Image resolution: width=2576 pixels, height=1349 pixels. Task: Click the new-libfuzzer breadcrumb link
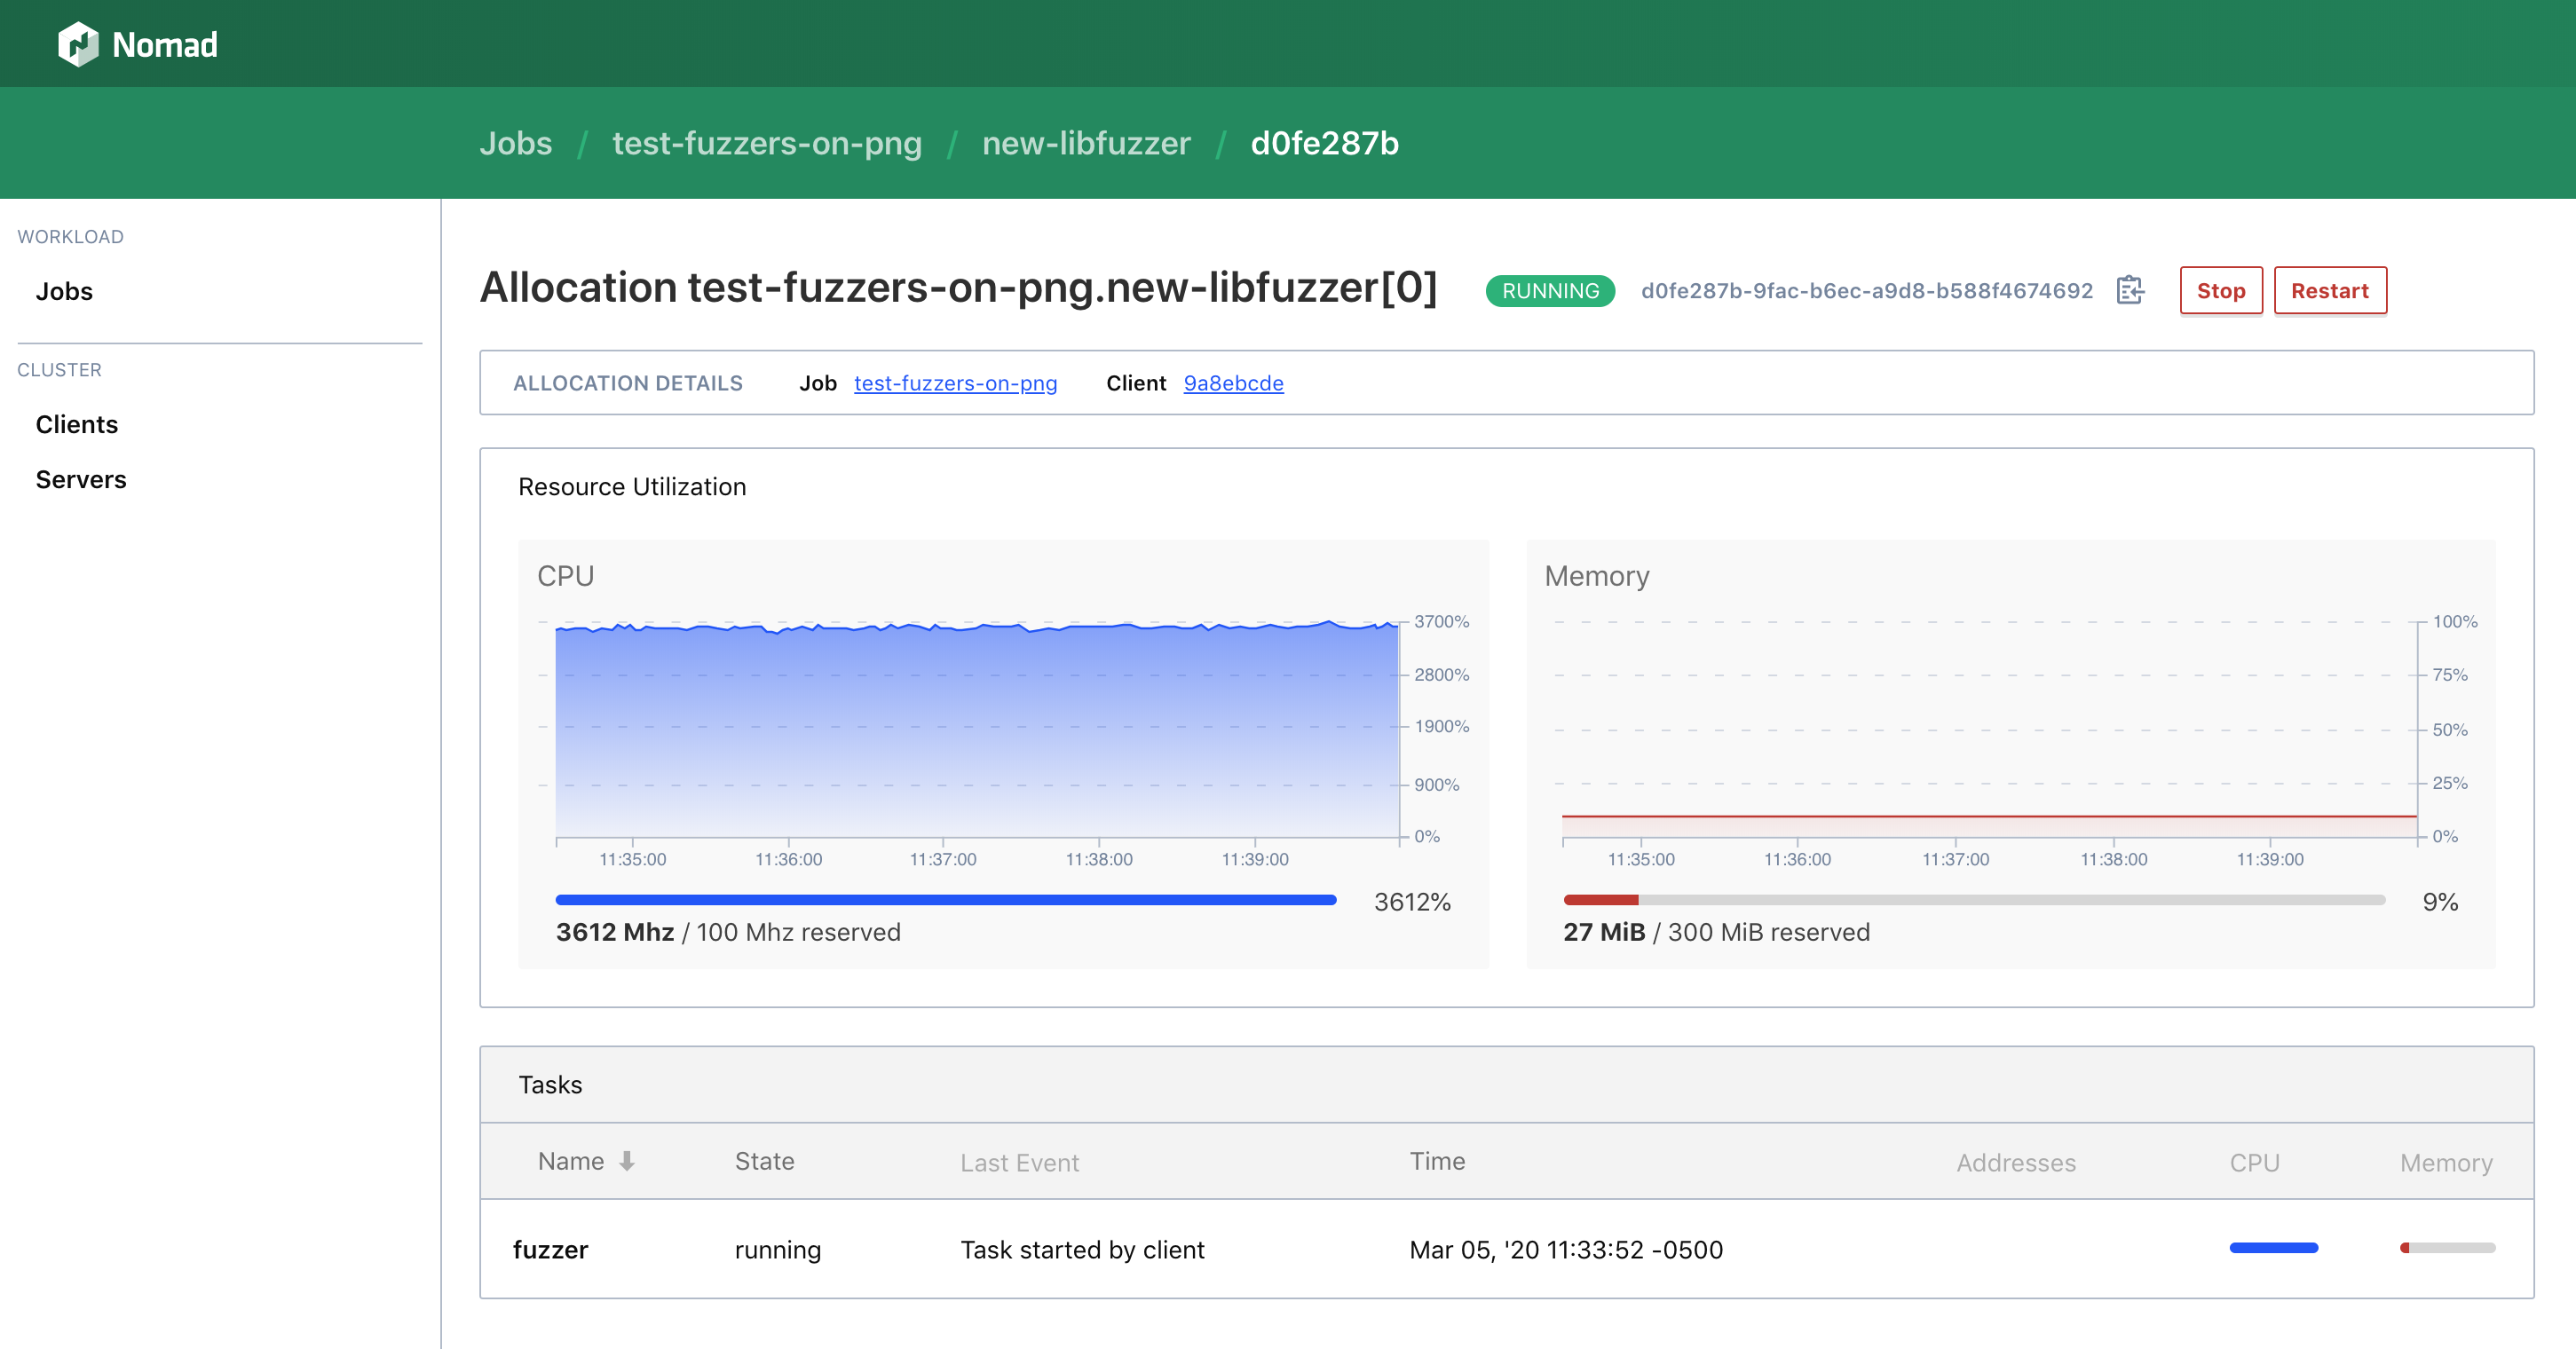click(1087, 143)
